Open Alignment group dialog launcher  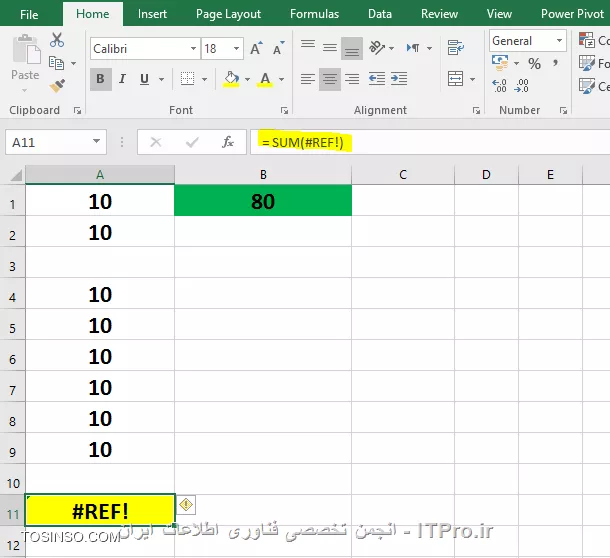[x=476, y=111]
